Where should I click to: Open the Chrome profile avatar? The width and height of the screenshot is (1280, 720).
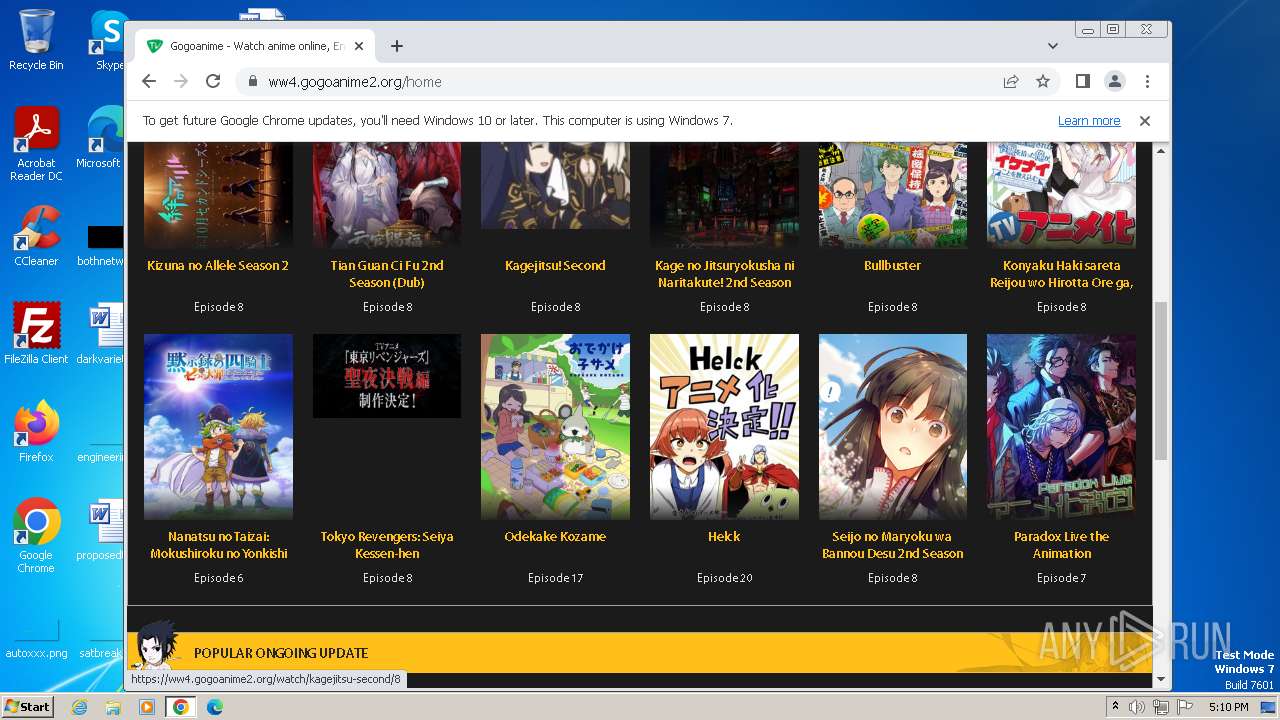pyautogui.click(x=1115, y=82)
